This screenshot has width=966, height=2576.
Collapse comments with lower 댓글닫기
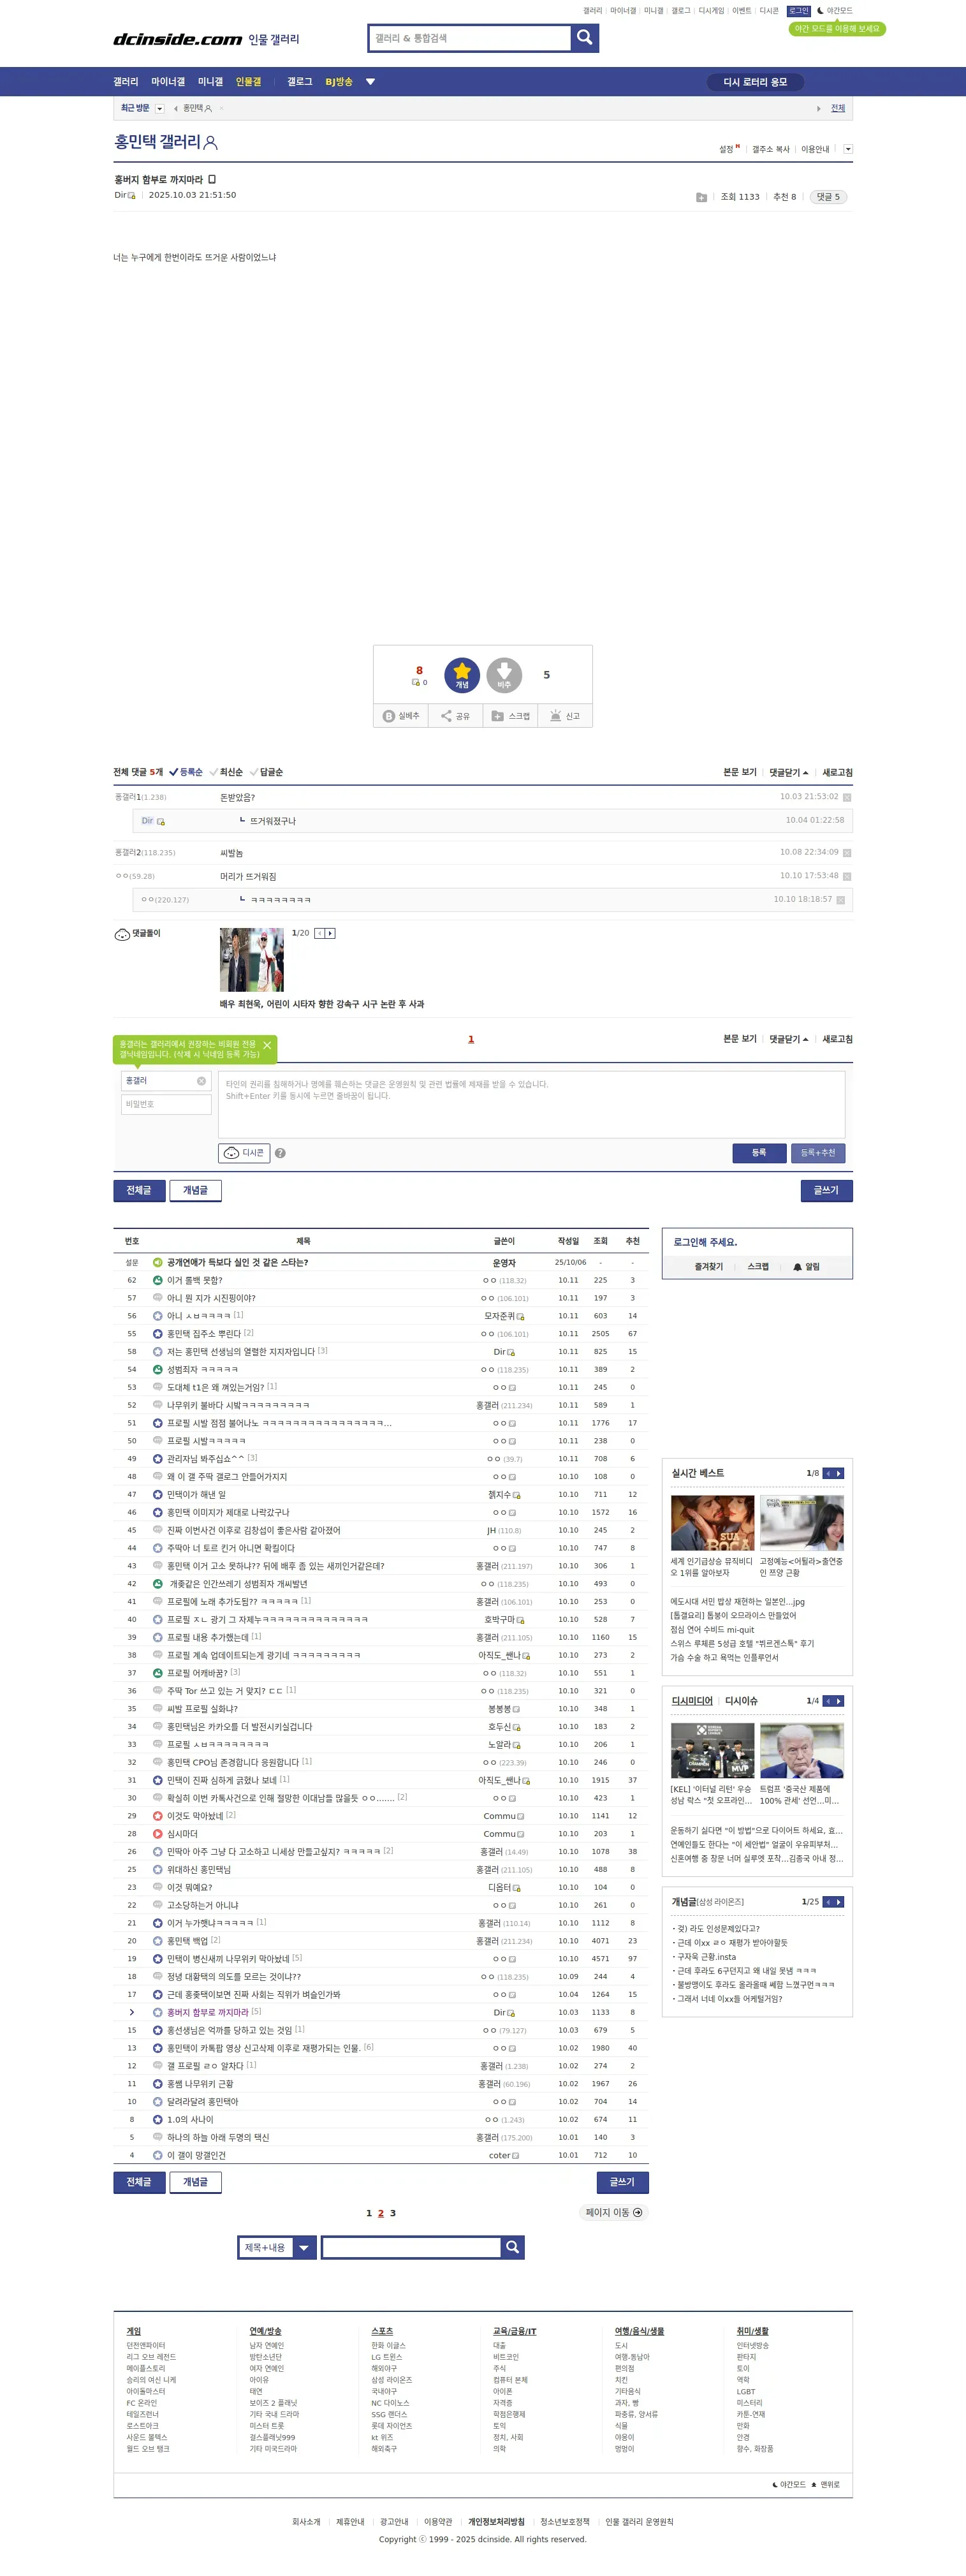point(789,1039)
